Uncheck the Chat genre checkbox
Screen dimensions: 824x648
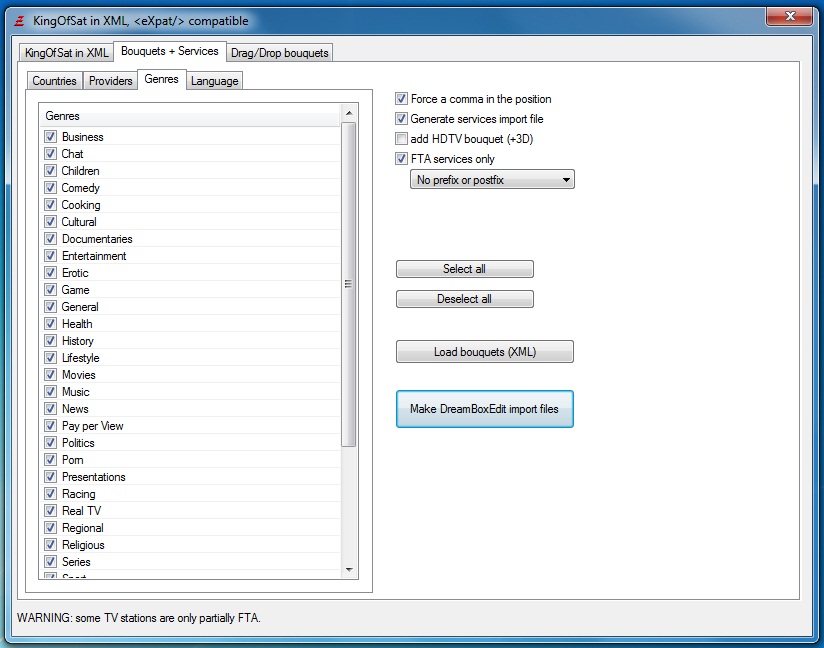click(x=50, y=153)
